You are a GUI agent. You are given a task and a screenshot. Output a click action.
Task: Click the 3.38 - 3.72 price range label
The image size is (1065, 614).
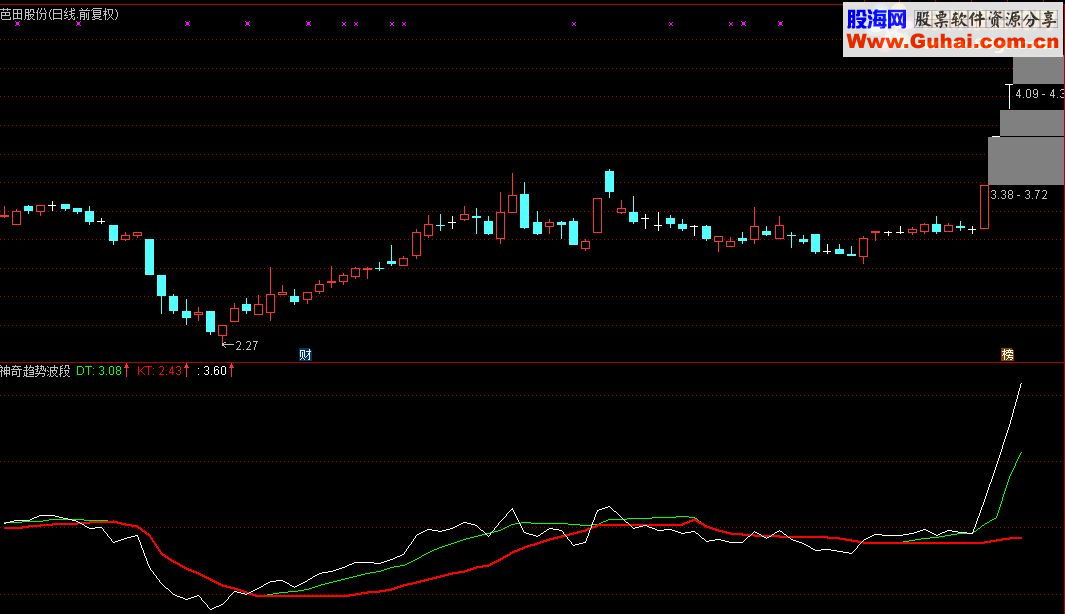(1019, 195)
